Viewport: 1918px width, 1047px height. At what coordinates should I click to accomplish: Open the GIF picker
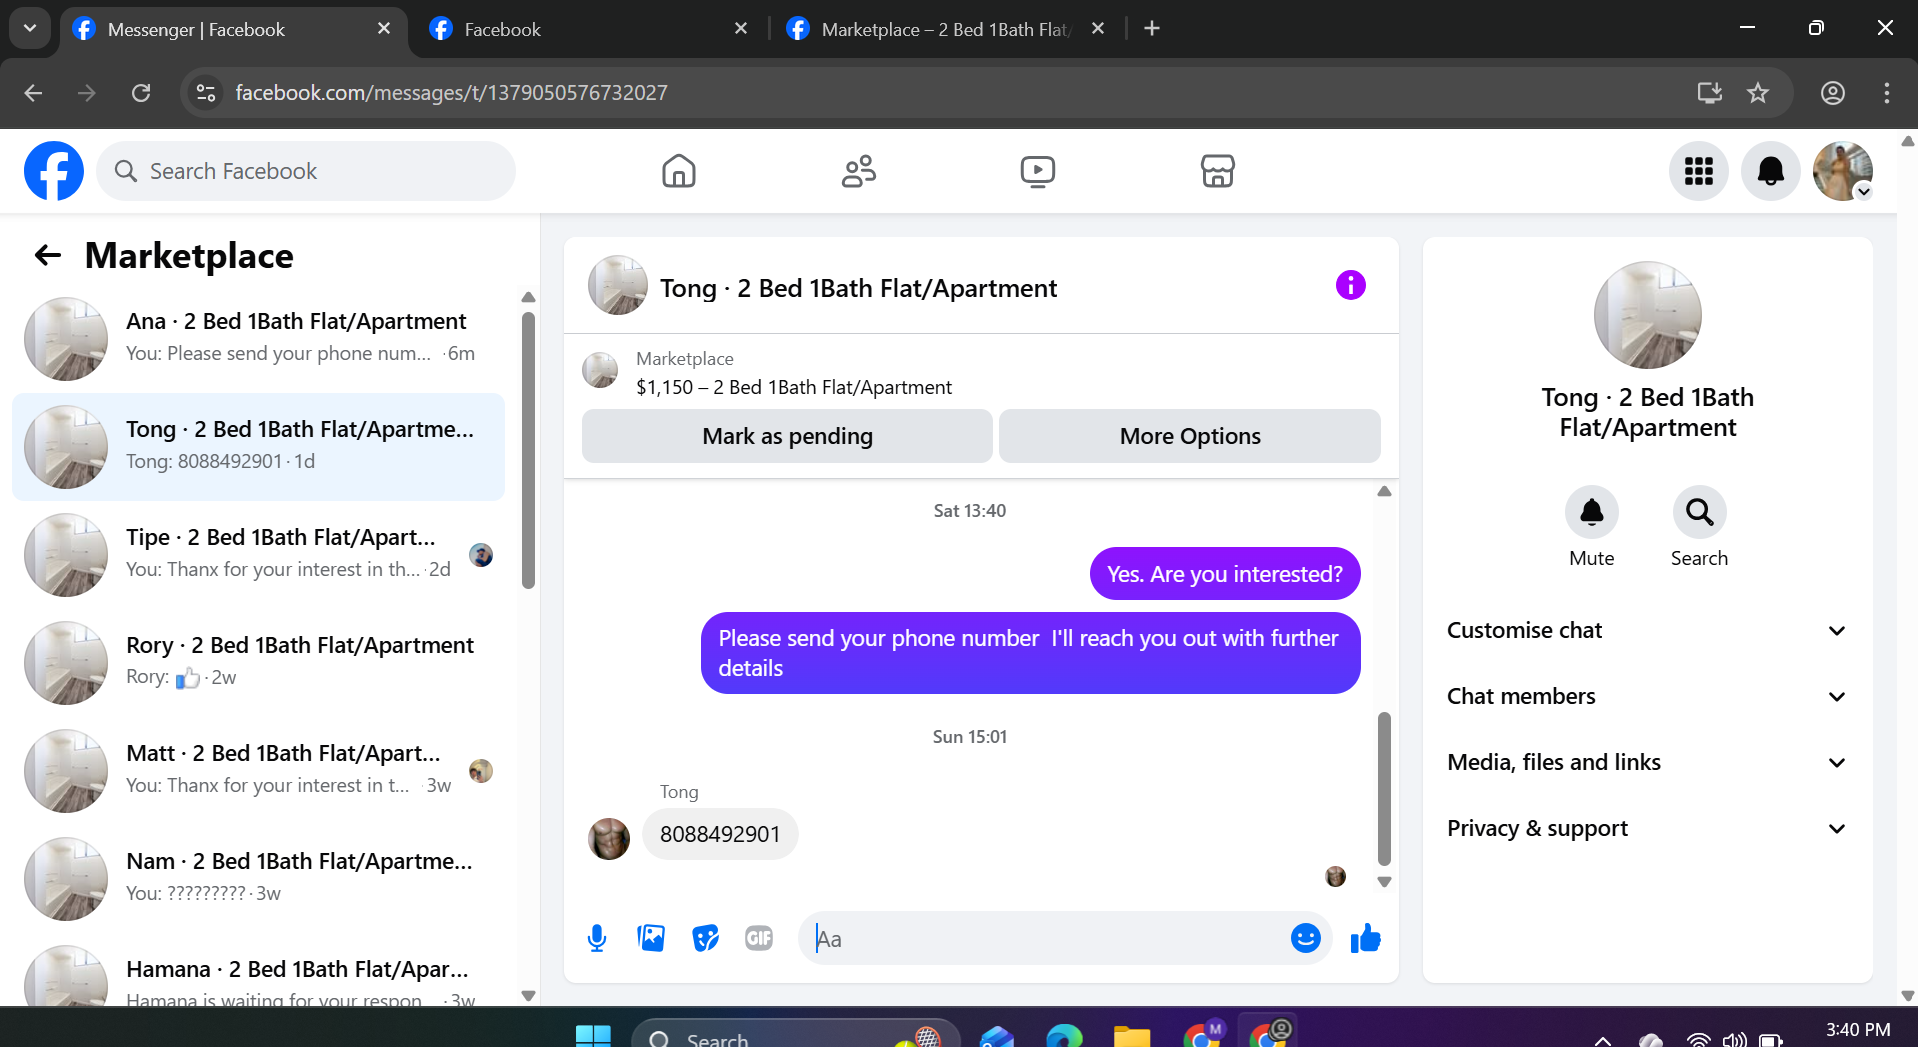click(759, 938)
